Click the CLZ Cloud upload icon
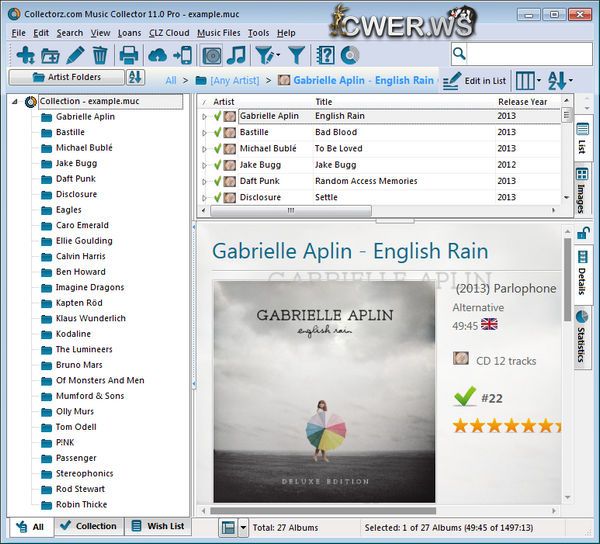 click(158, 55)
